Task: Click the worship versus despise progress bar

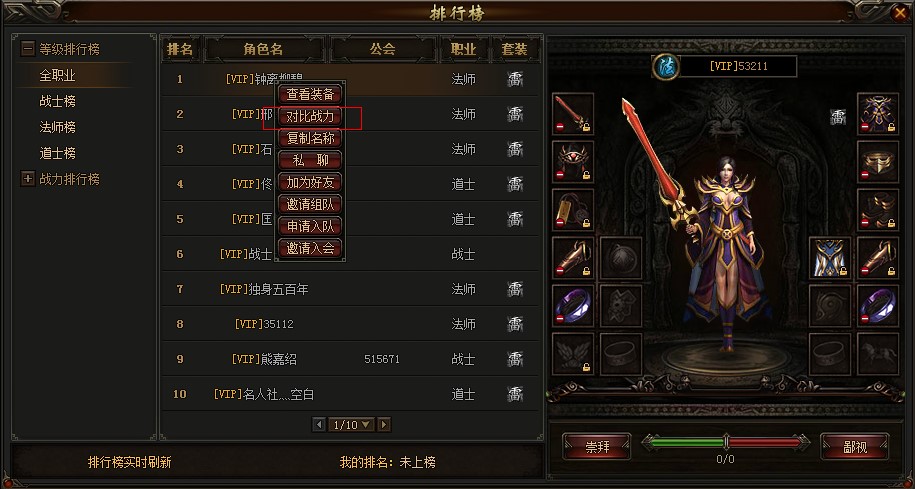Action: [725, 443]
